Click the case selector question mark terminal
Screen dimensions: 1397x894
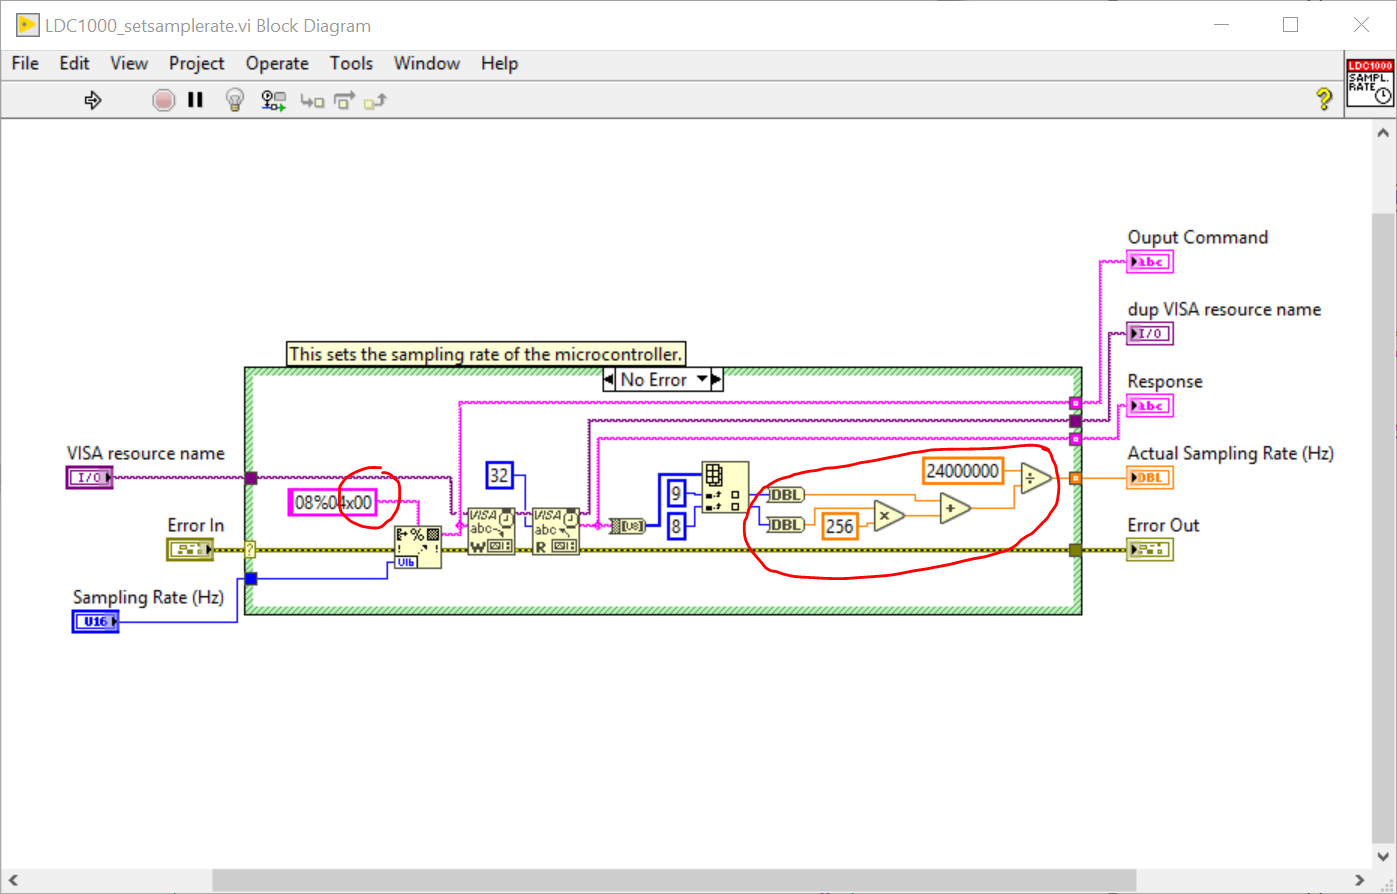[250, 549]
